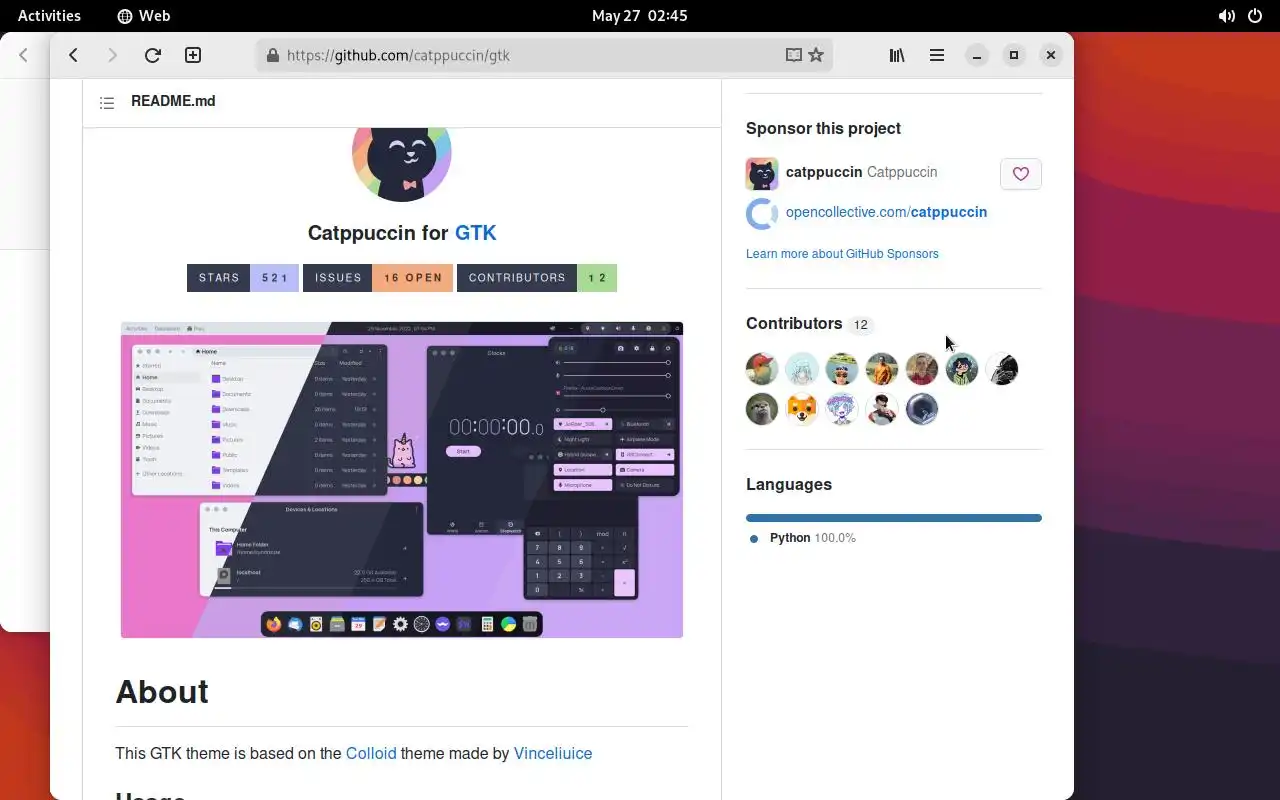
Task: Click the Catppuccin cat logo image
Action: 402,164
